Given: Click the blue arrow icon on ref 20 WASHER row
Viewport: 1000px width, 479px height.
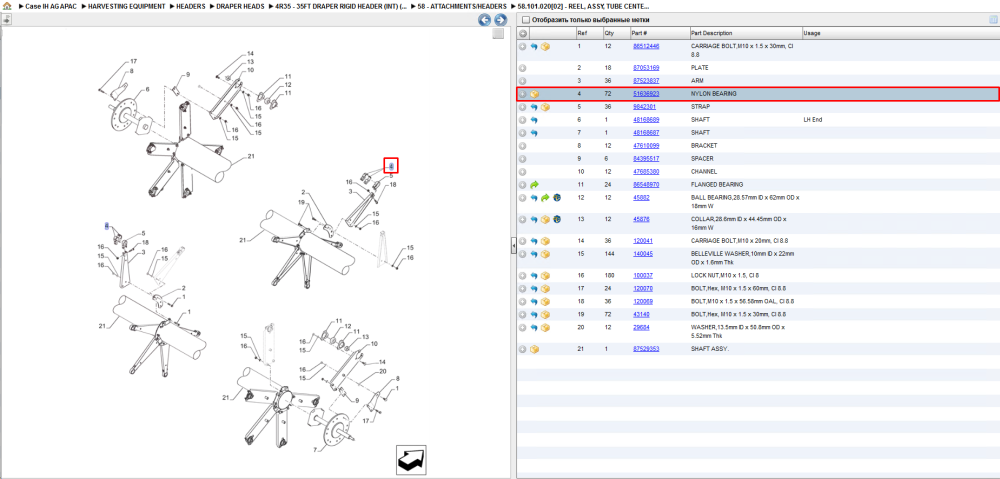Looking at the screenshot, I should [x=534, y=328].
